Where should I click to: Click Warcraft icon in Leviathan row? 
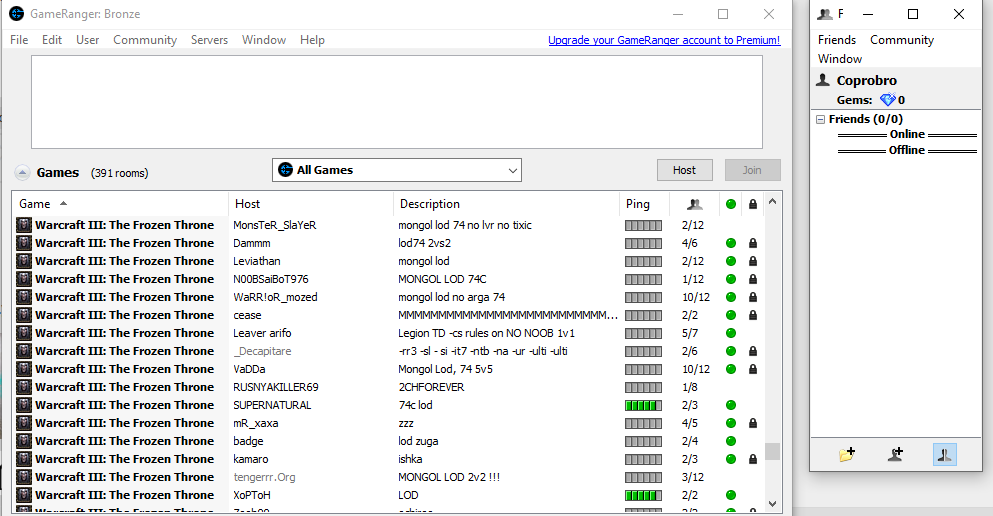[x=24, y=261]
